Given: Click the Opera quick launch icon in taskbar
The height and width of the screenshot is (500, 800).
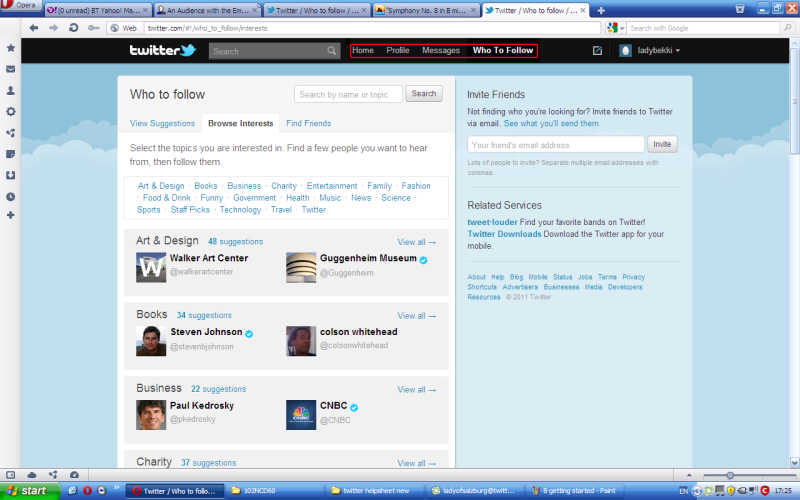Looking at the screenshot, I should pyautogui.click(x=87, y=490).
